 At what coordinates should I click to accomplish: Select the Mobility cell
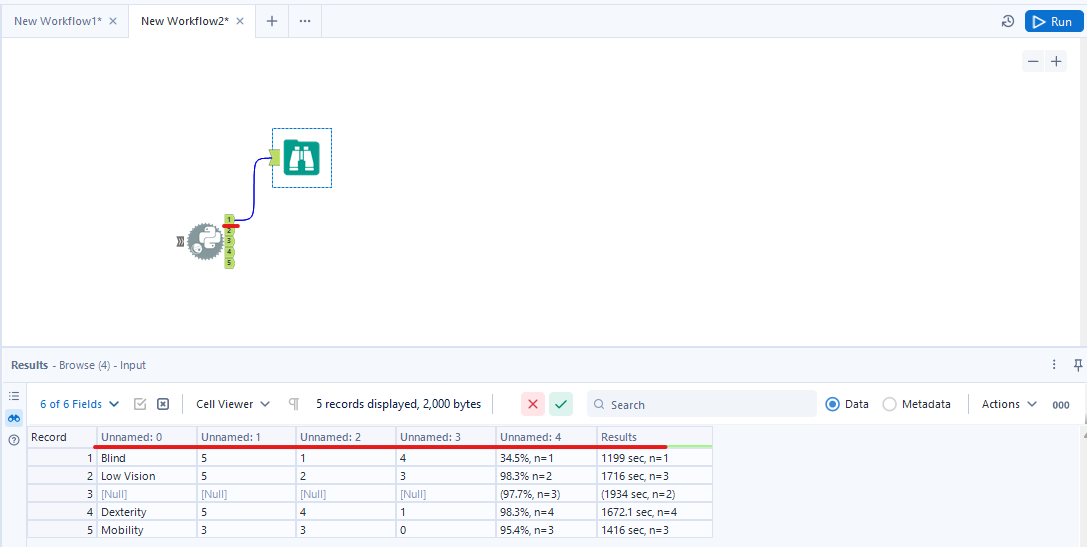click(x=147, y=530)
